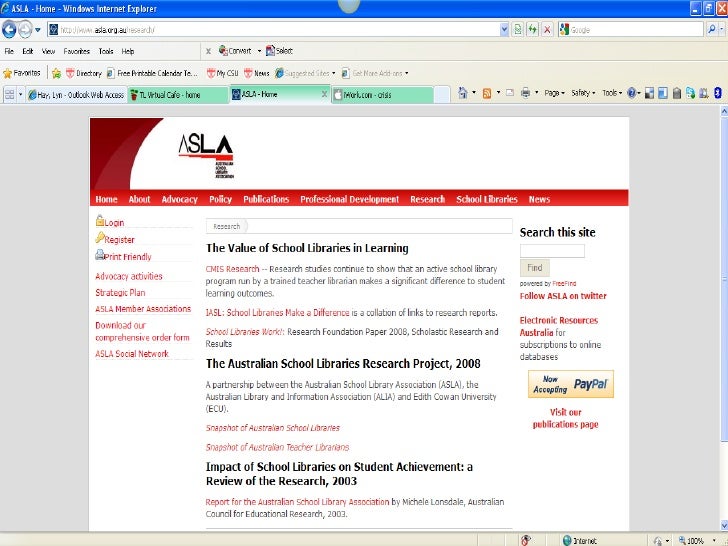Open the My CSU favorites link
This screenshot has width=728, height=546.
[x=222, y=73]
